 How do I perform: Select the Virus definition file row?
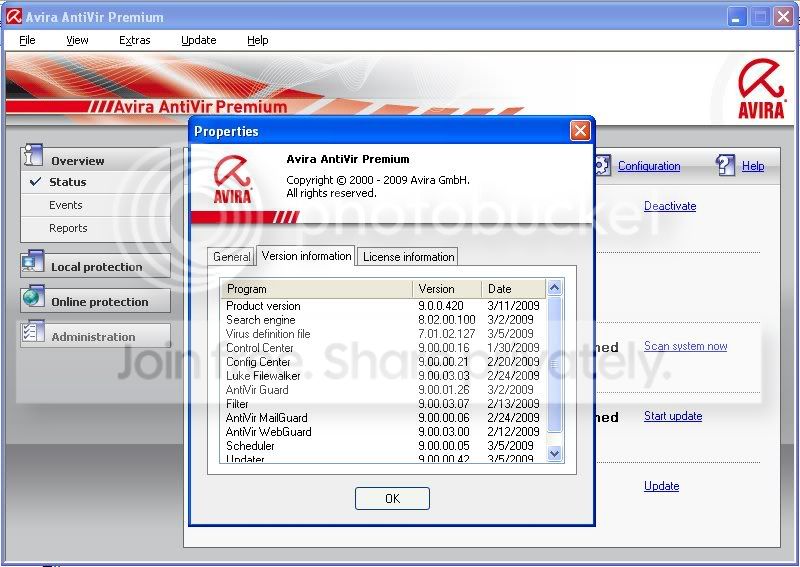[384, 334]
